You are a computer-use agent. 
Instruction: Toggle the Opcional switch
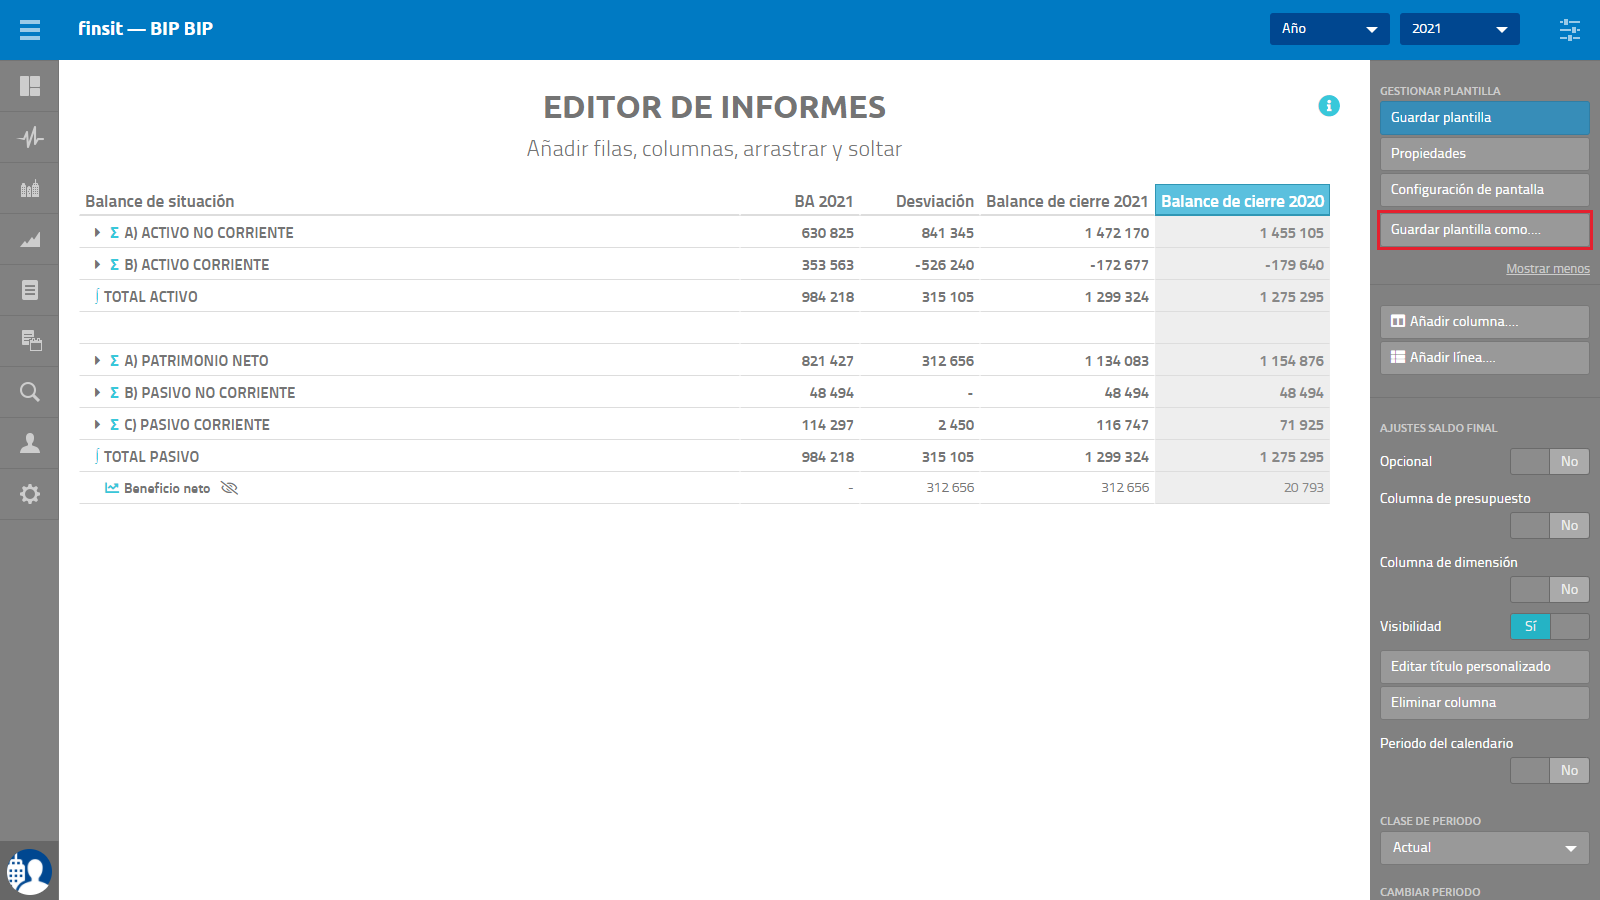[x=1549, y=461]
